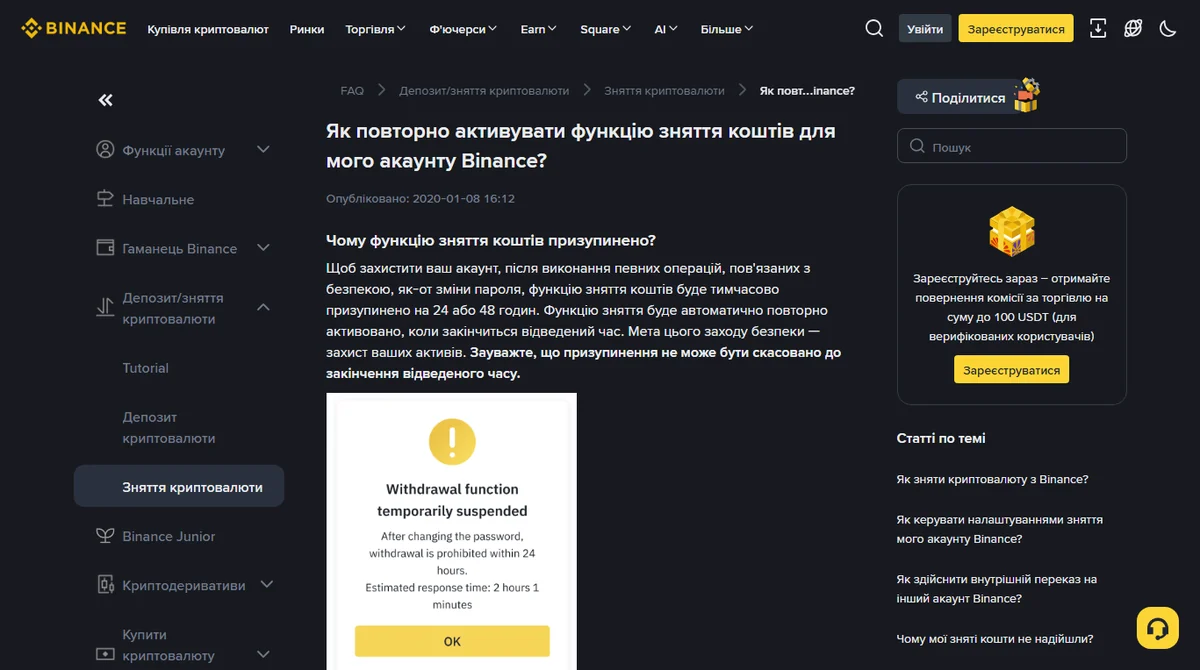
Task: Open the support chat headset button
Action: point(1158,628)
